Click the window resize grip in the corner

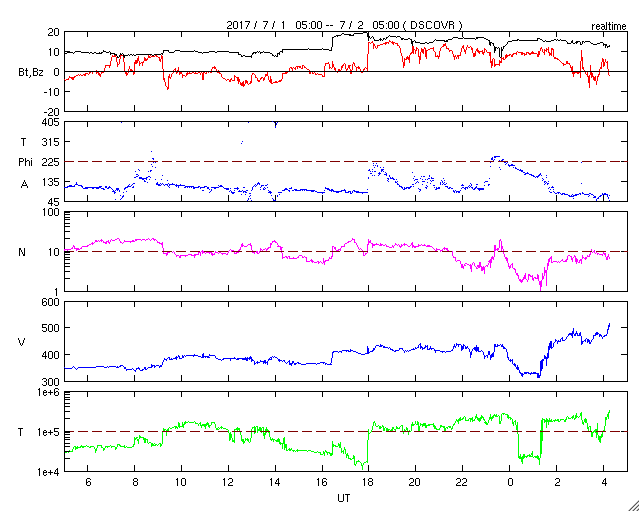[x=633, y=505]
